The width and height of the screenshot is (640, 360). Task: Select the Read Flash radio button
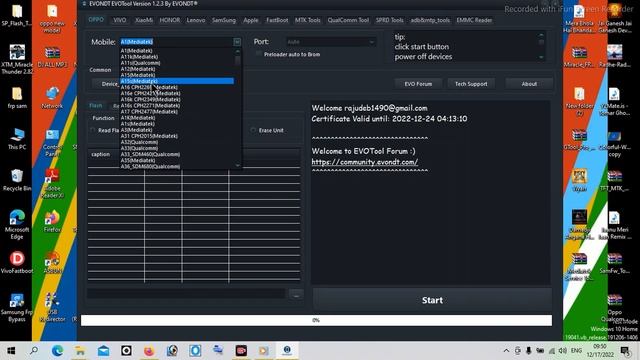[93, 130]
